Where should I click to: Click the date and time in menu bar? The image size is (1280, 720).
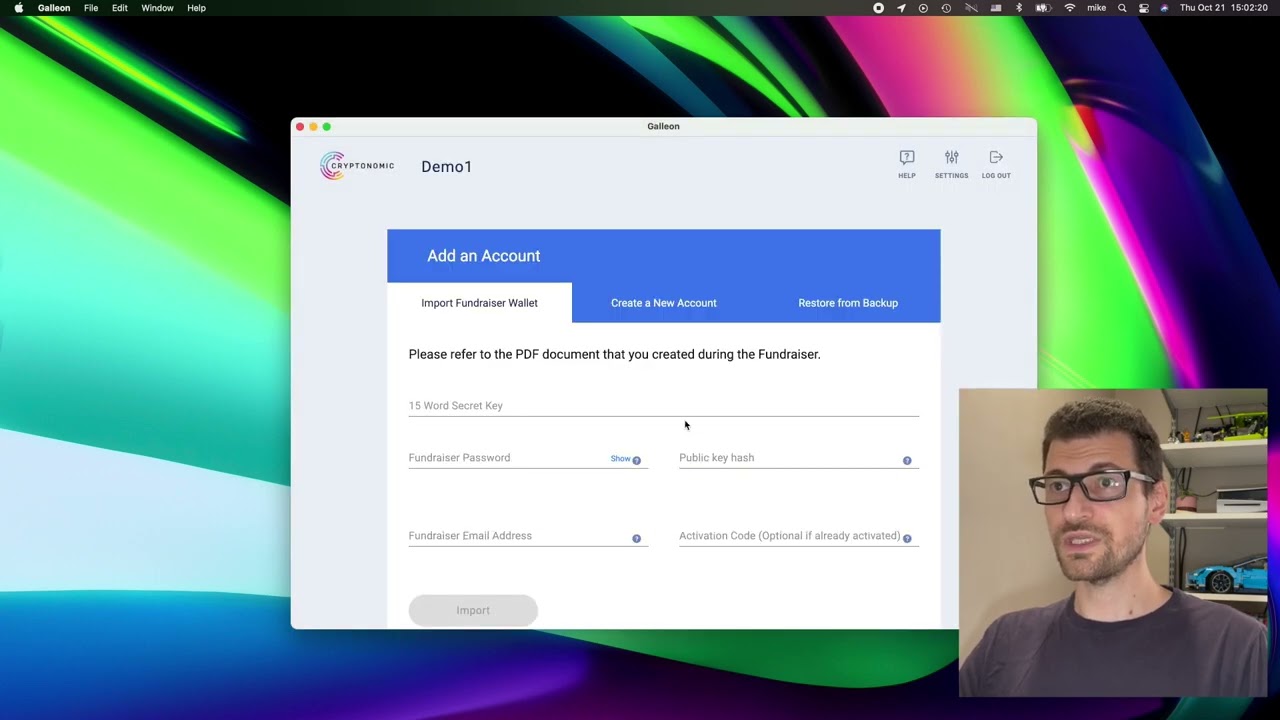point(1223,8)
